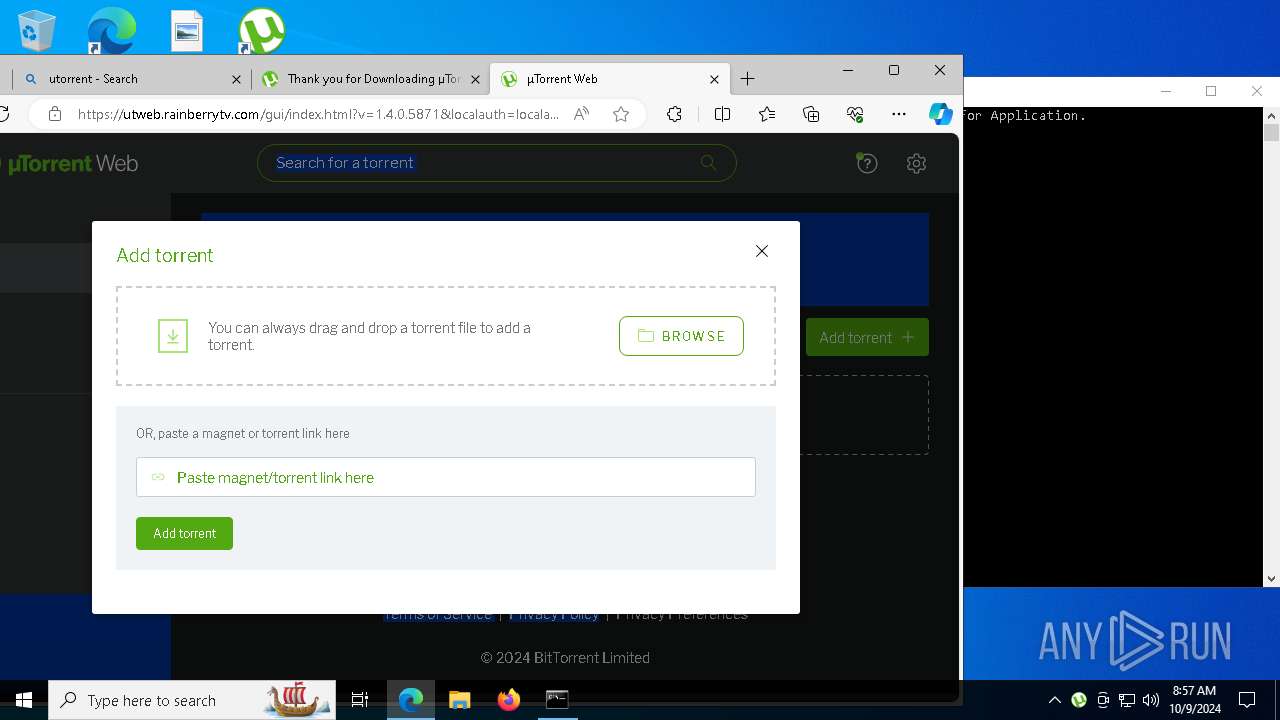This screenshot has height=720, width=1280.
Task: Toggle Read aloud icon in address bar
Action: tap(581, 114)
